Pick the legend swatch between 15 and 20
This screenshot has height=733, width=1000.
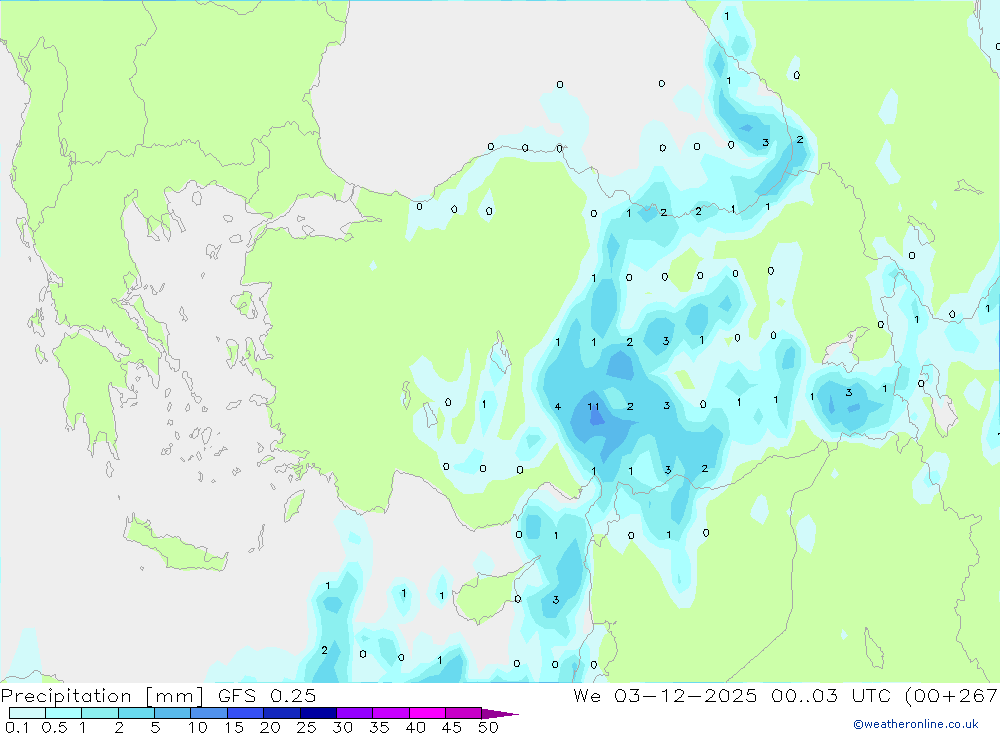(x=246, y=713)
